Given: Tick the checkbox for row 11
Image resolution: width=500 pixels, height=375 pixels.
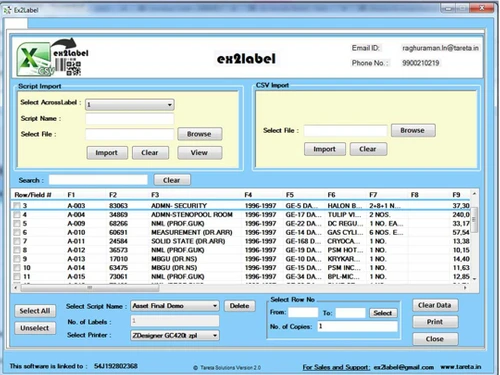Looking at the screenshot, I should 17,276.
